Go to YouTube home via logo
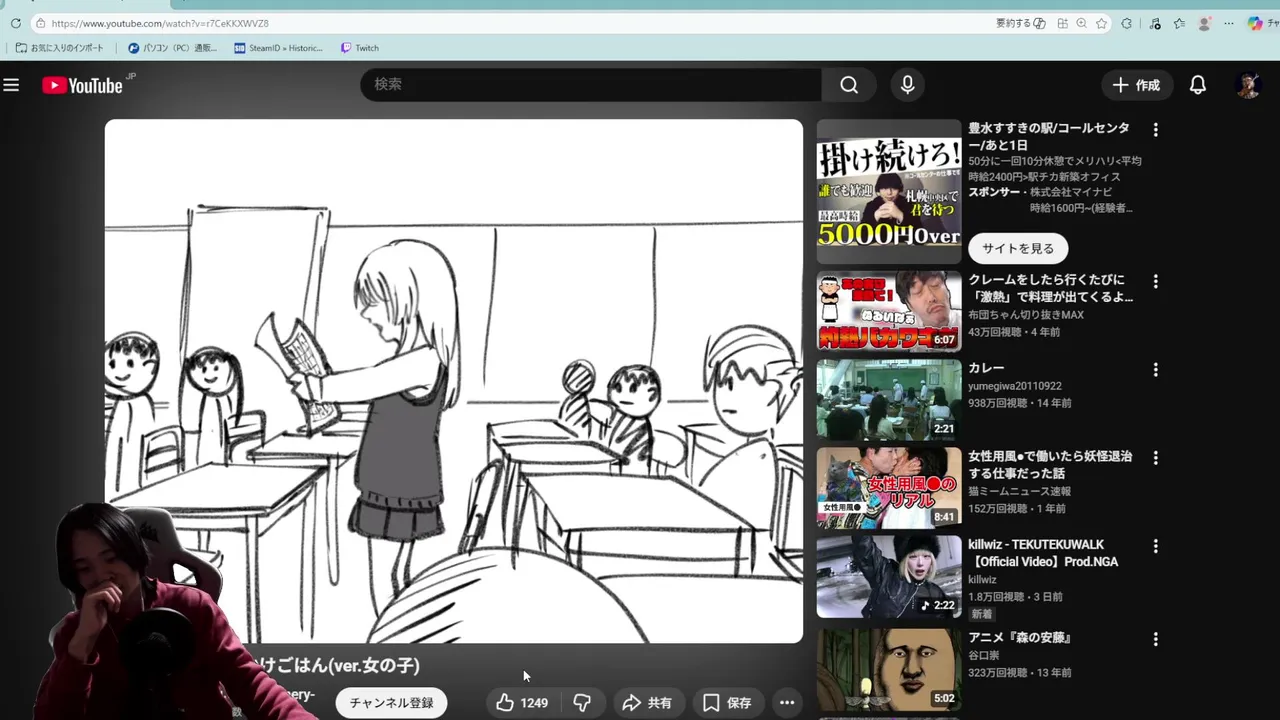 (82, 85)
